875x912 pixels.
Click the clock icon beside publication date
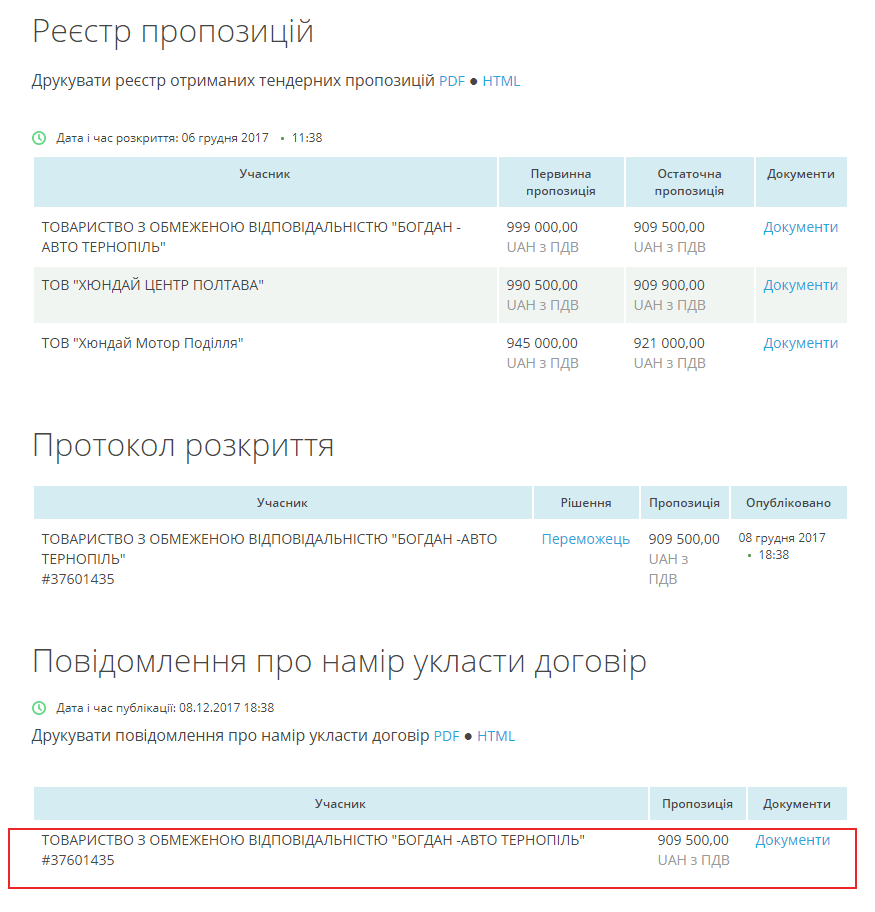tap(39, 708)
